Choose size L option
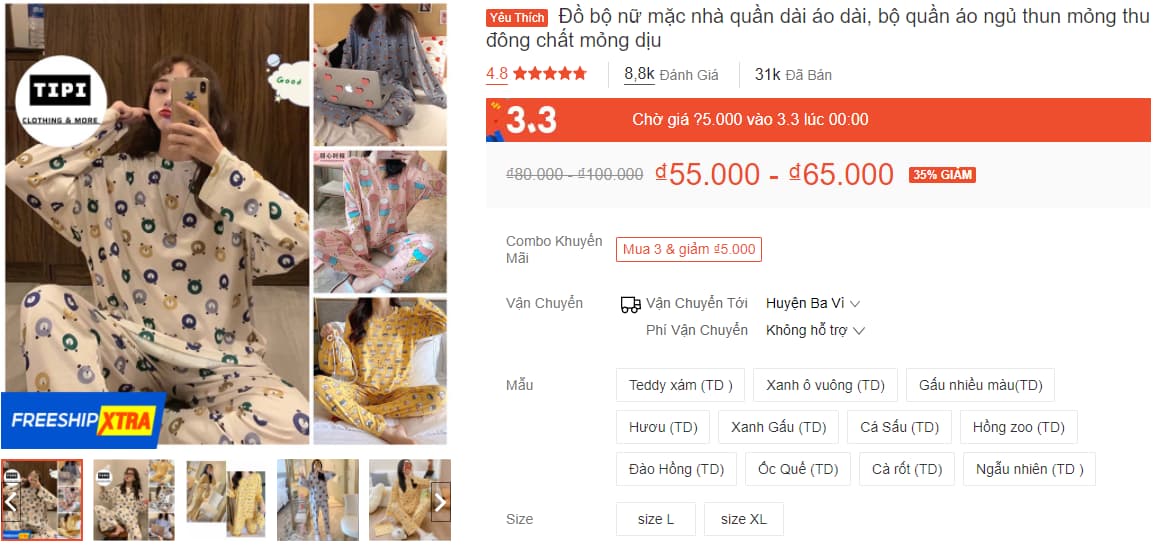 (x=655, y=519)
